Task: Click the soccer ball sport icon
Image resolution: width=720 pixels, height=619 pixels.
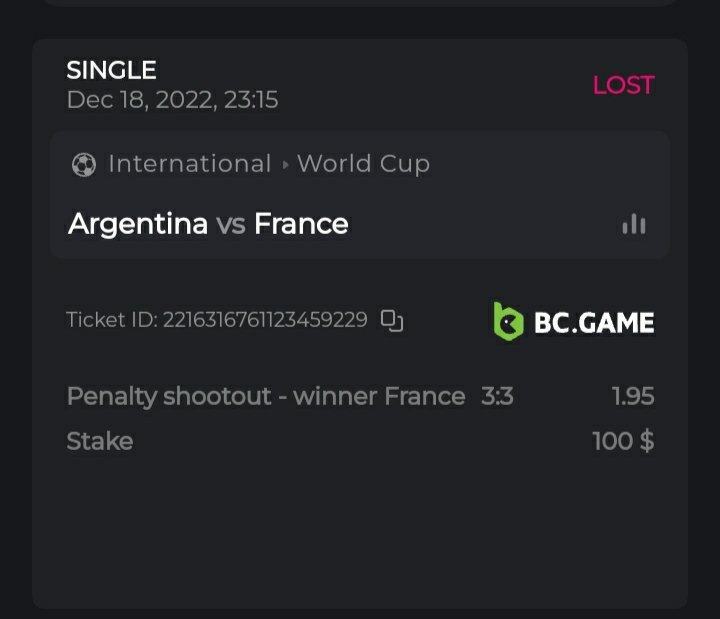Action: 84,165
